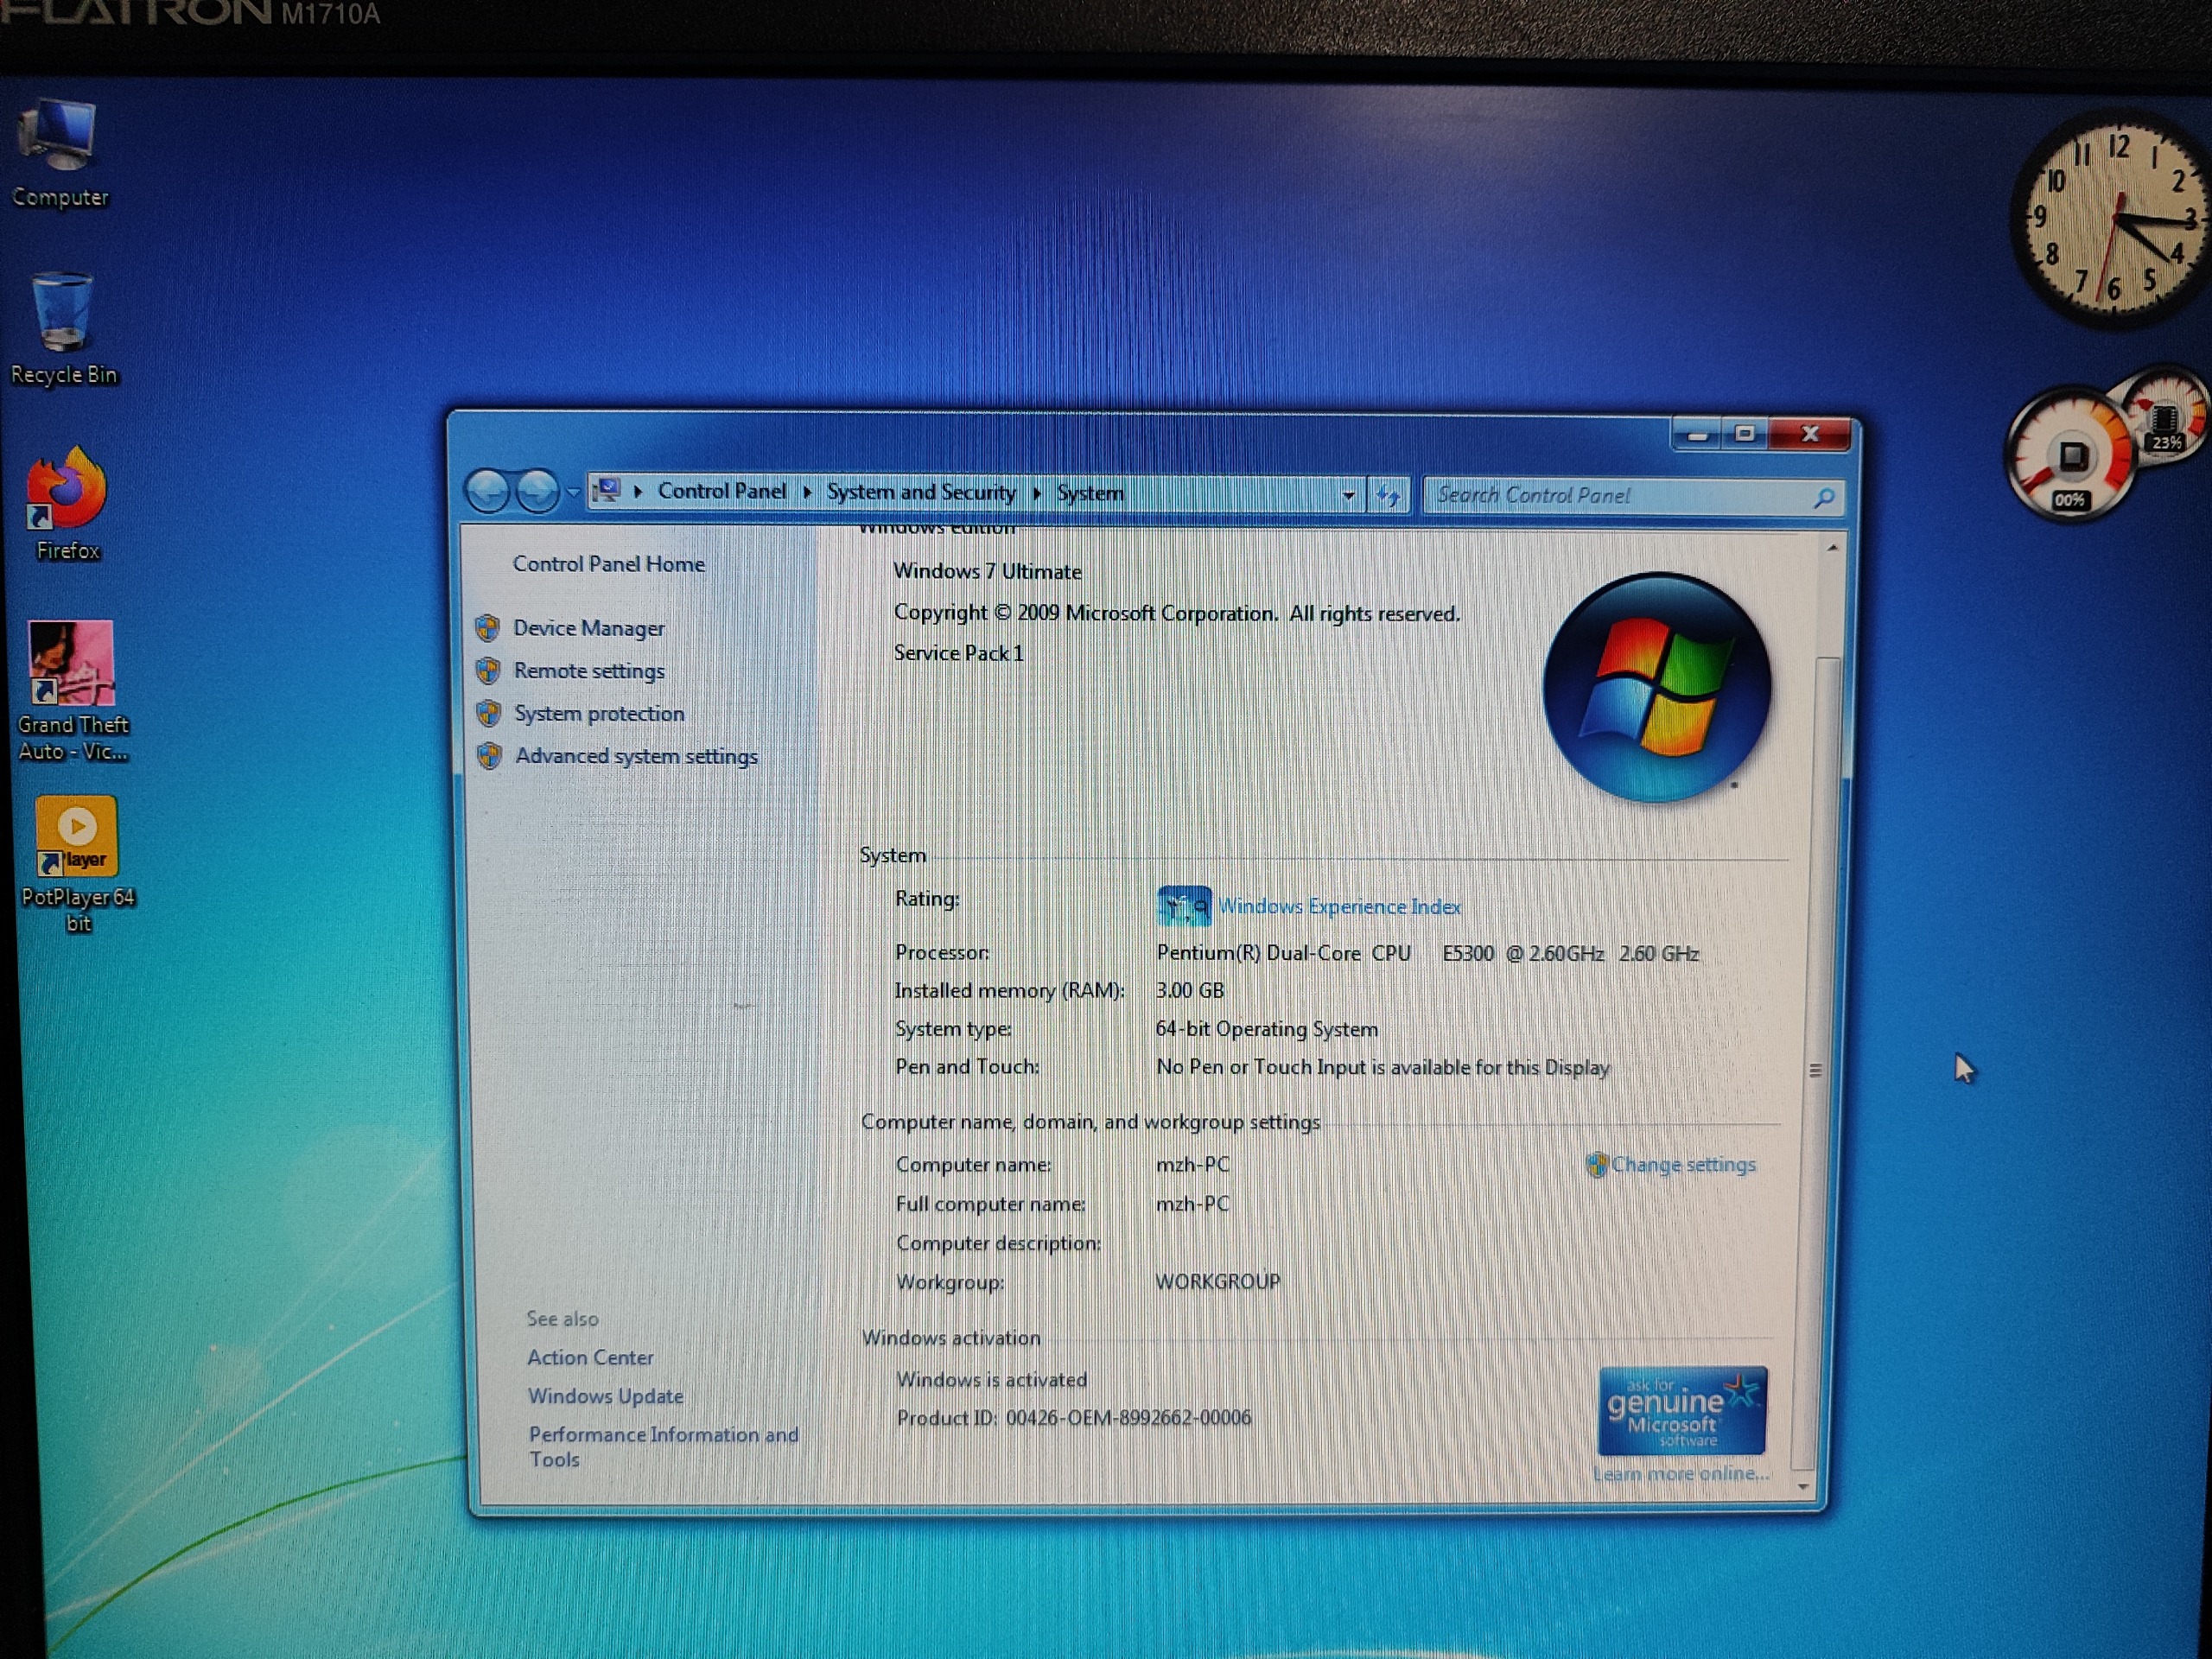The image size is (2212, 1659).
Task: Click the shield icon beside Change settings
Action: pyautogui.click(x=1596, y=1164)
